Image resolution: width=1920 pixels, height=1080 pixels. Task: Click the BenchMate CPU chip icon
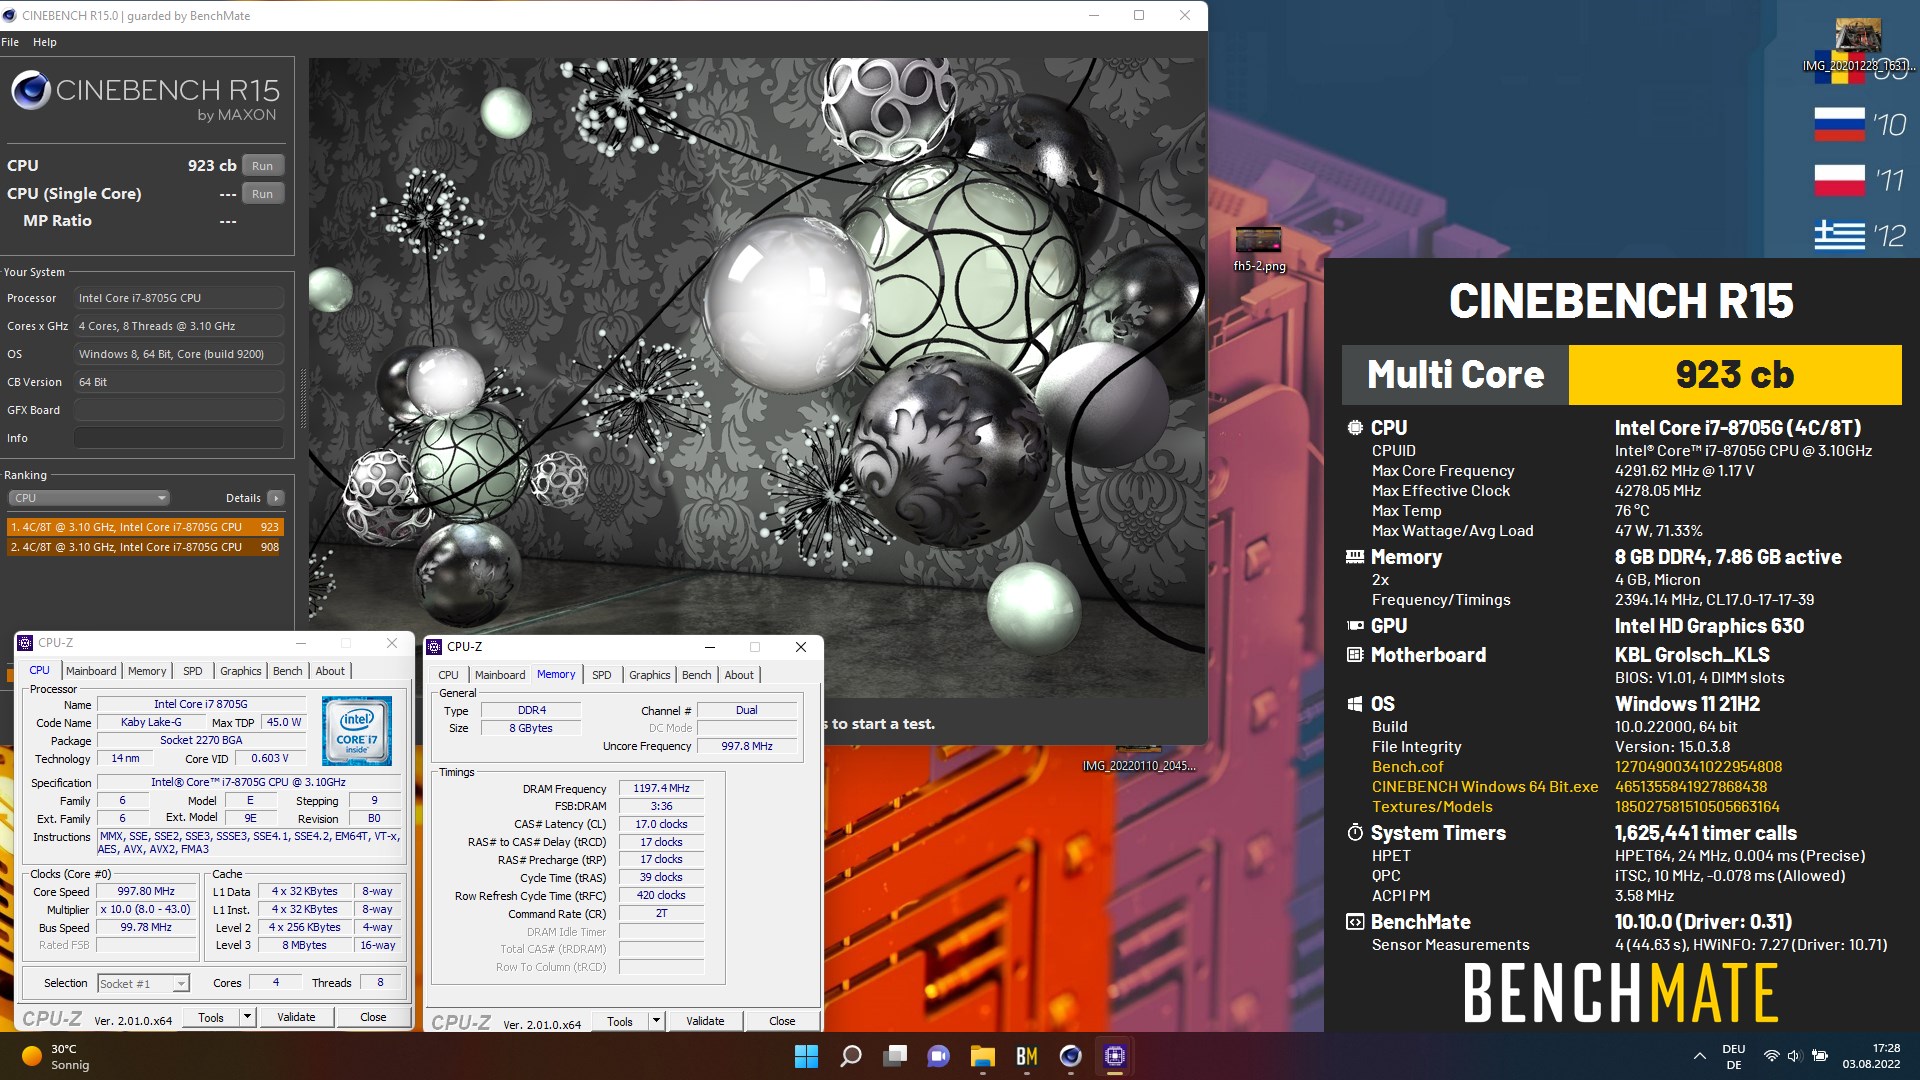coord(1355,428)
